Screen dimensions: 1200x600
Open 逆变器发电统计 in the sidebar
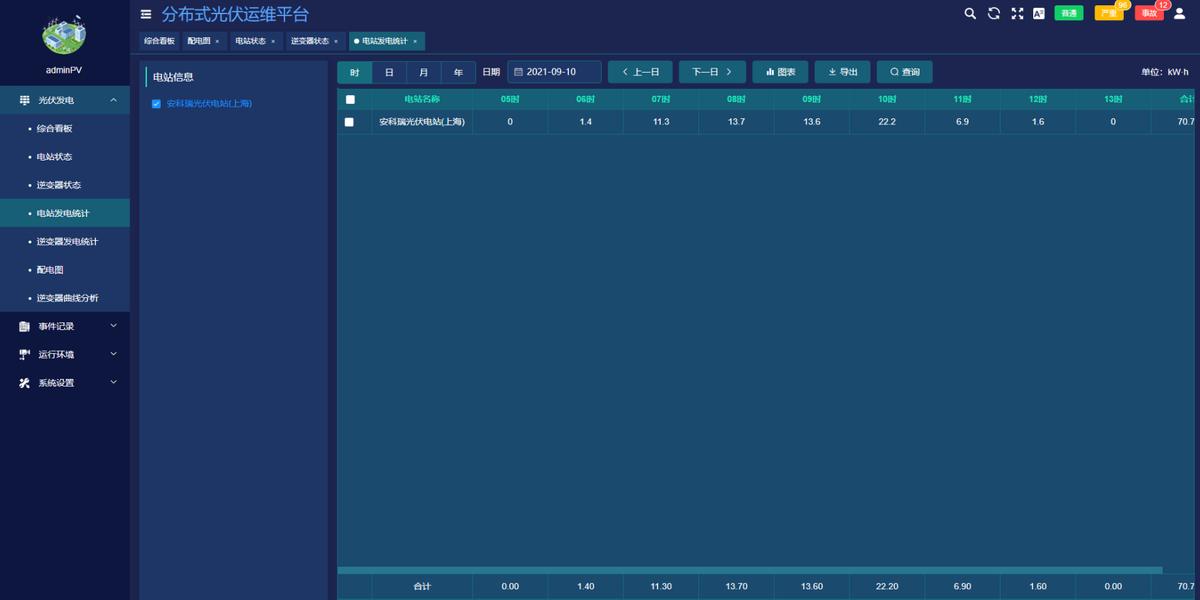67,242
